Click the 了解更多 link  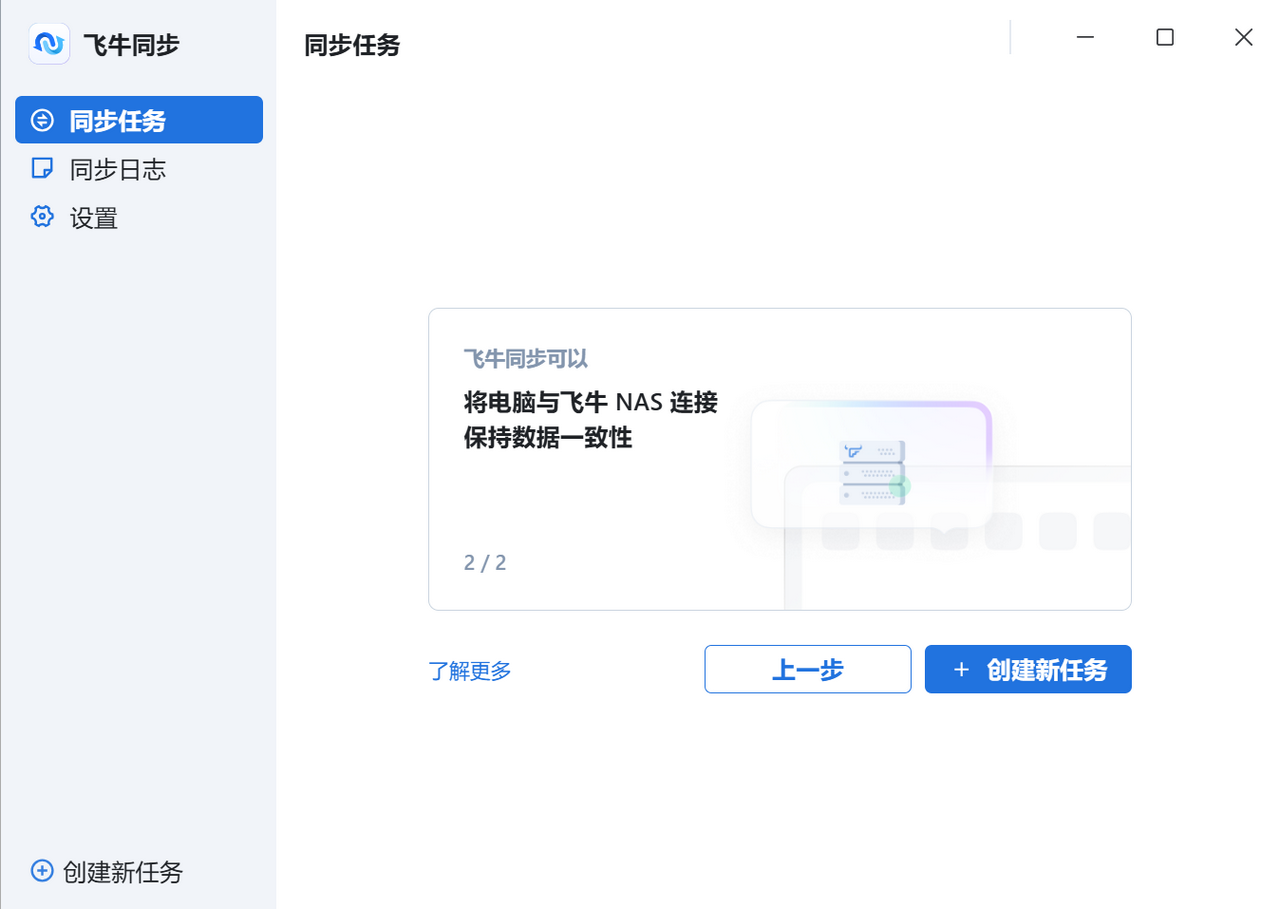point(470,671)
